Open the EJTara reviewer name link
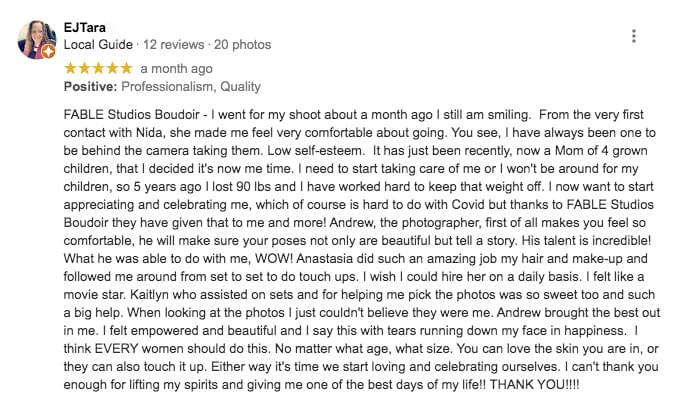This screenshot has width=676, height=396. point(84,28)
